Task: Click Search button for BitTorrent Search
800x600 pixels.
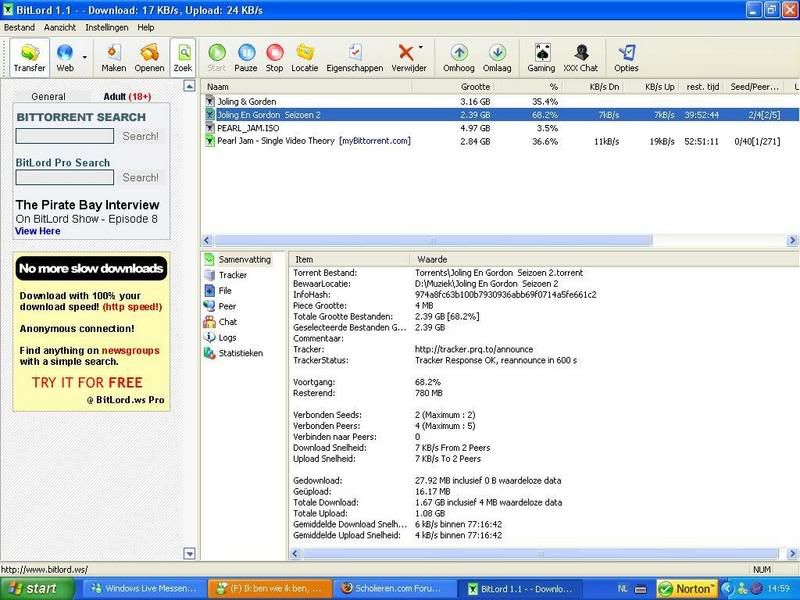Action: click(x=140, y=136)
